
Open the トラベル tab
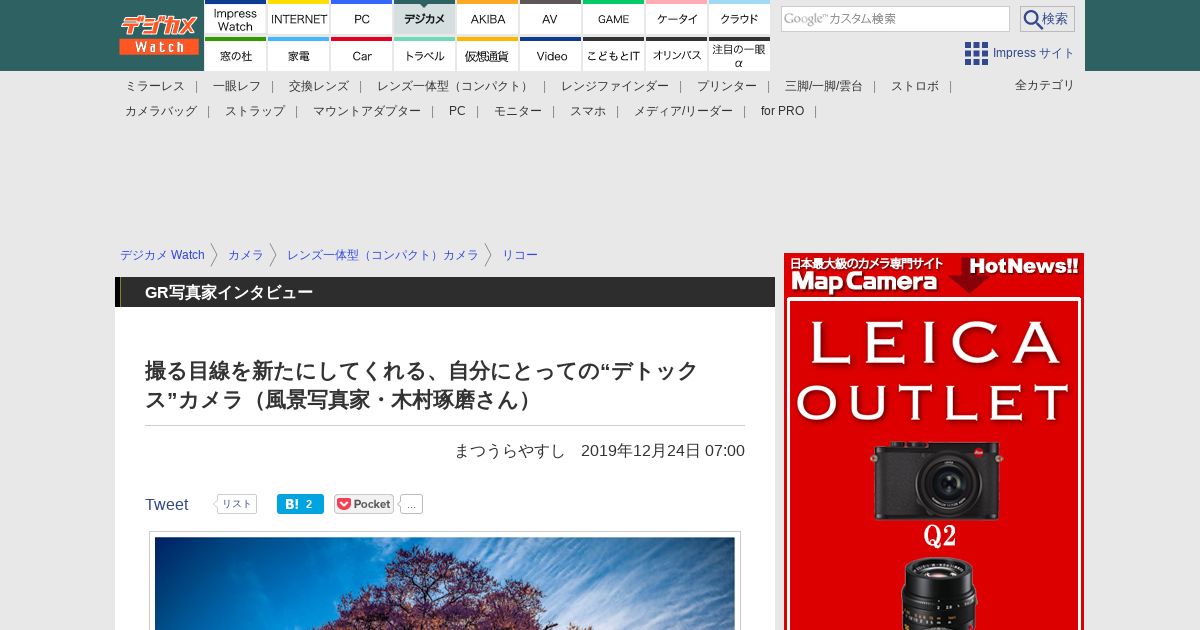tap(425, 55)
